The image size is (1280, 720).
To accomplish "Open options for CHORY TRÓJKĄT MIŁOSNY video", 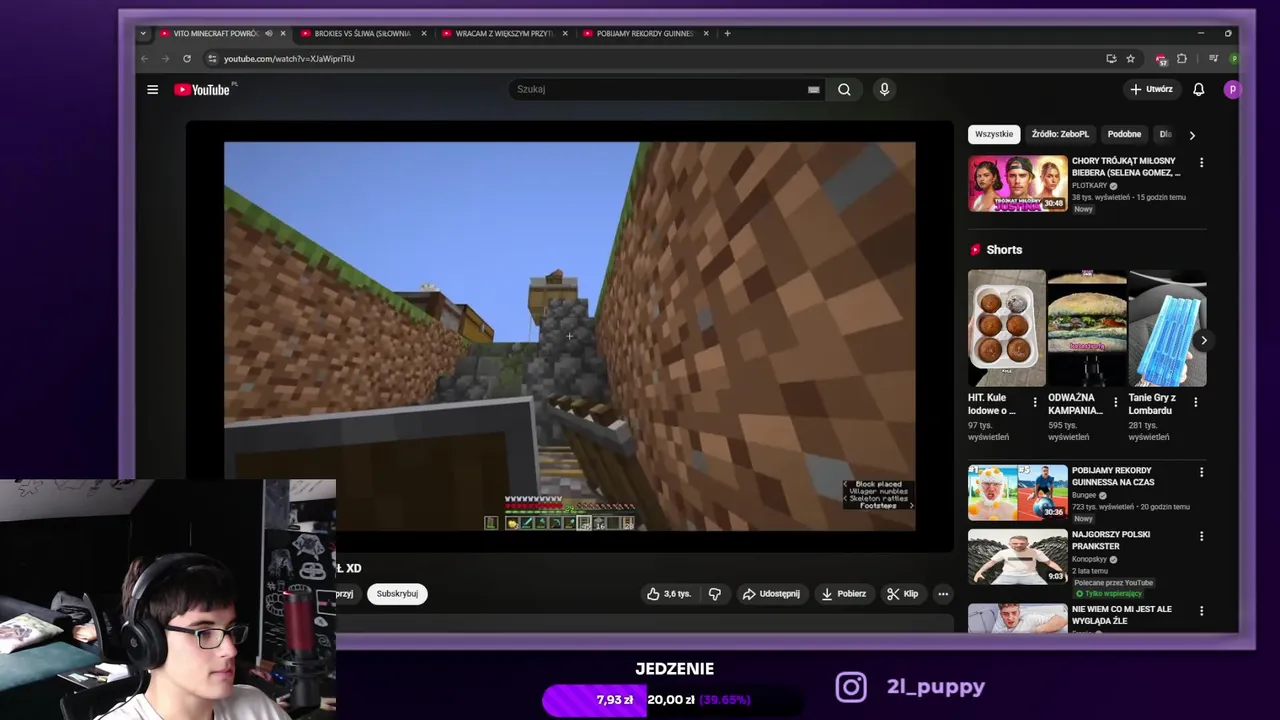I will (1201, 162).
